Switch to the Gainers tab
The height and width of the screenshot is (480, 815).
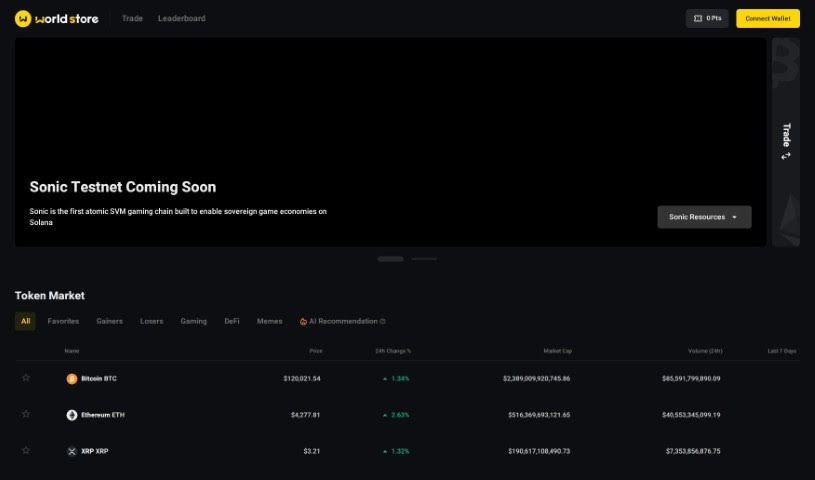[110, 321]
